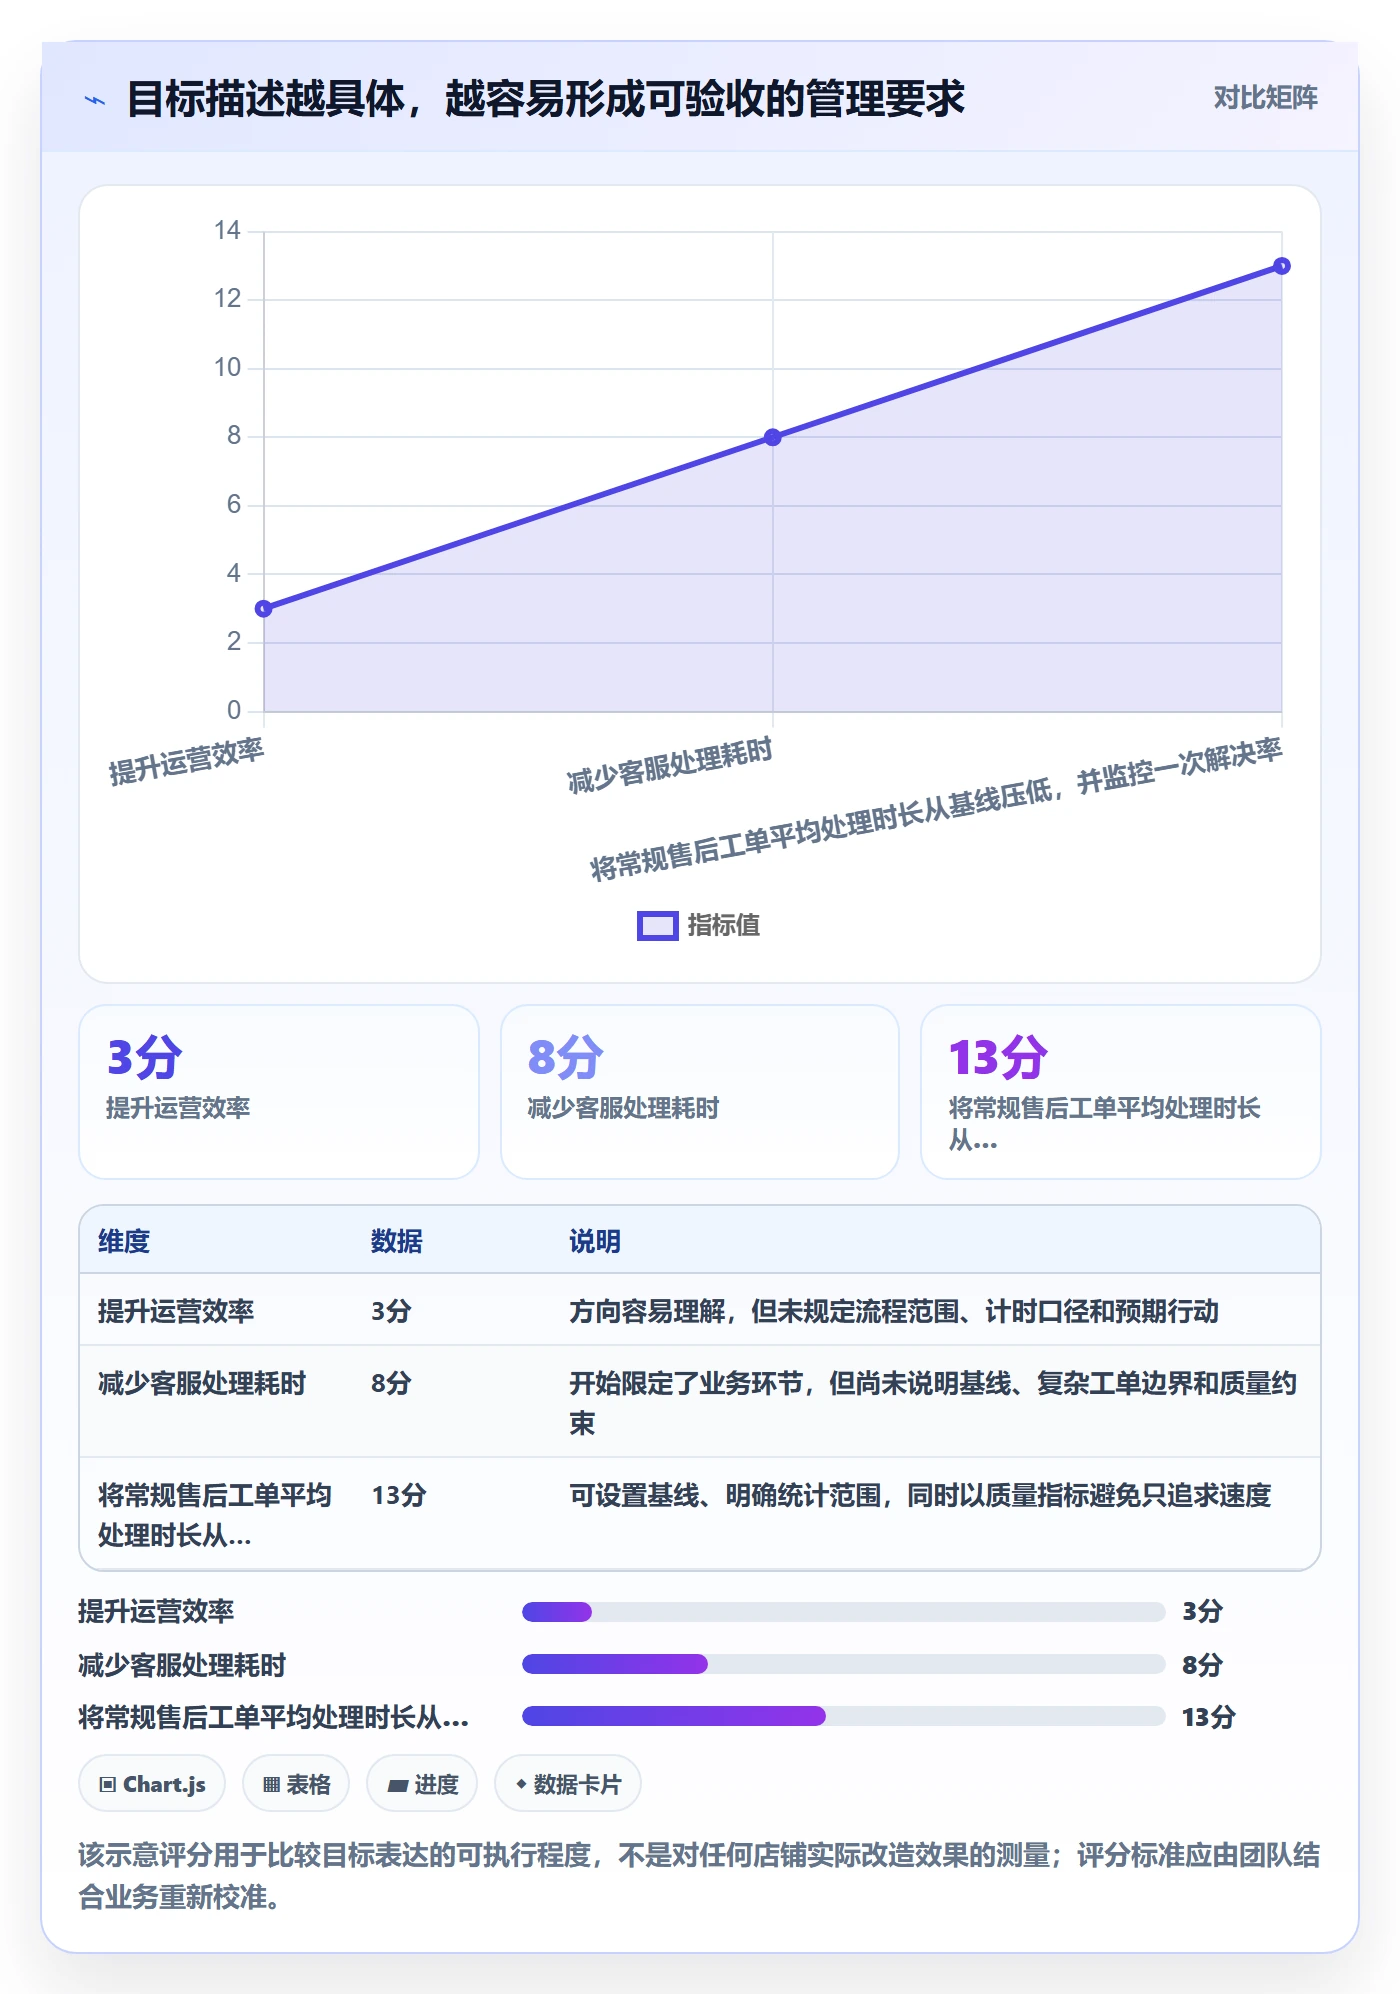This screenshot has width=1400, height=1994.
Task: Select the 数据卡片 tag chip
Action: click(x=568, y=1784)
